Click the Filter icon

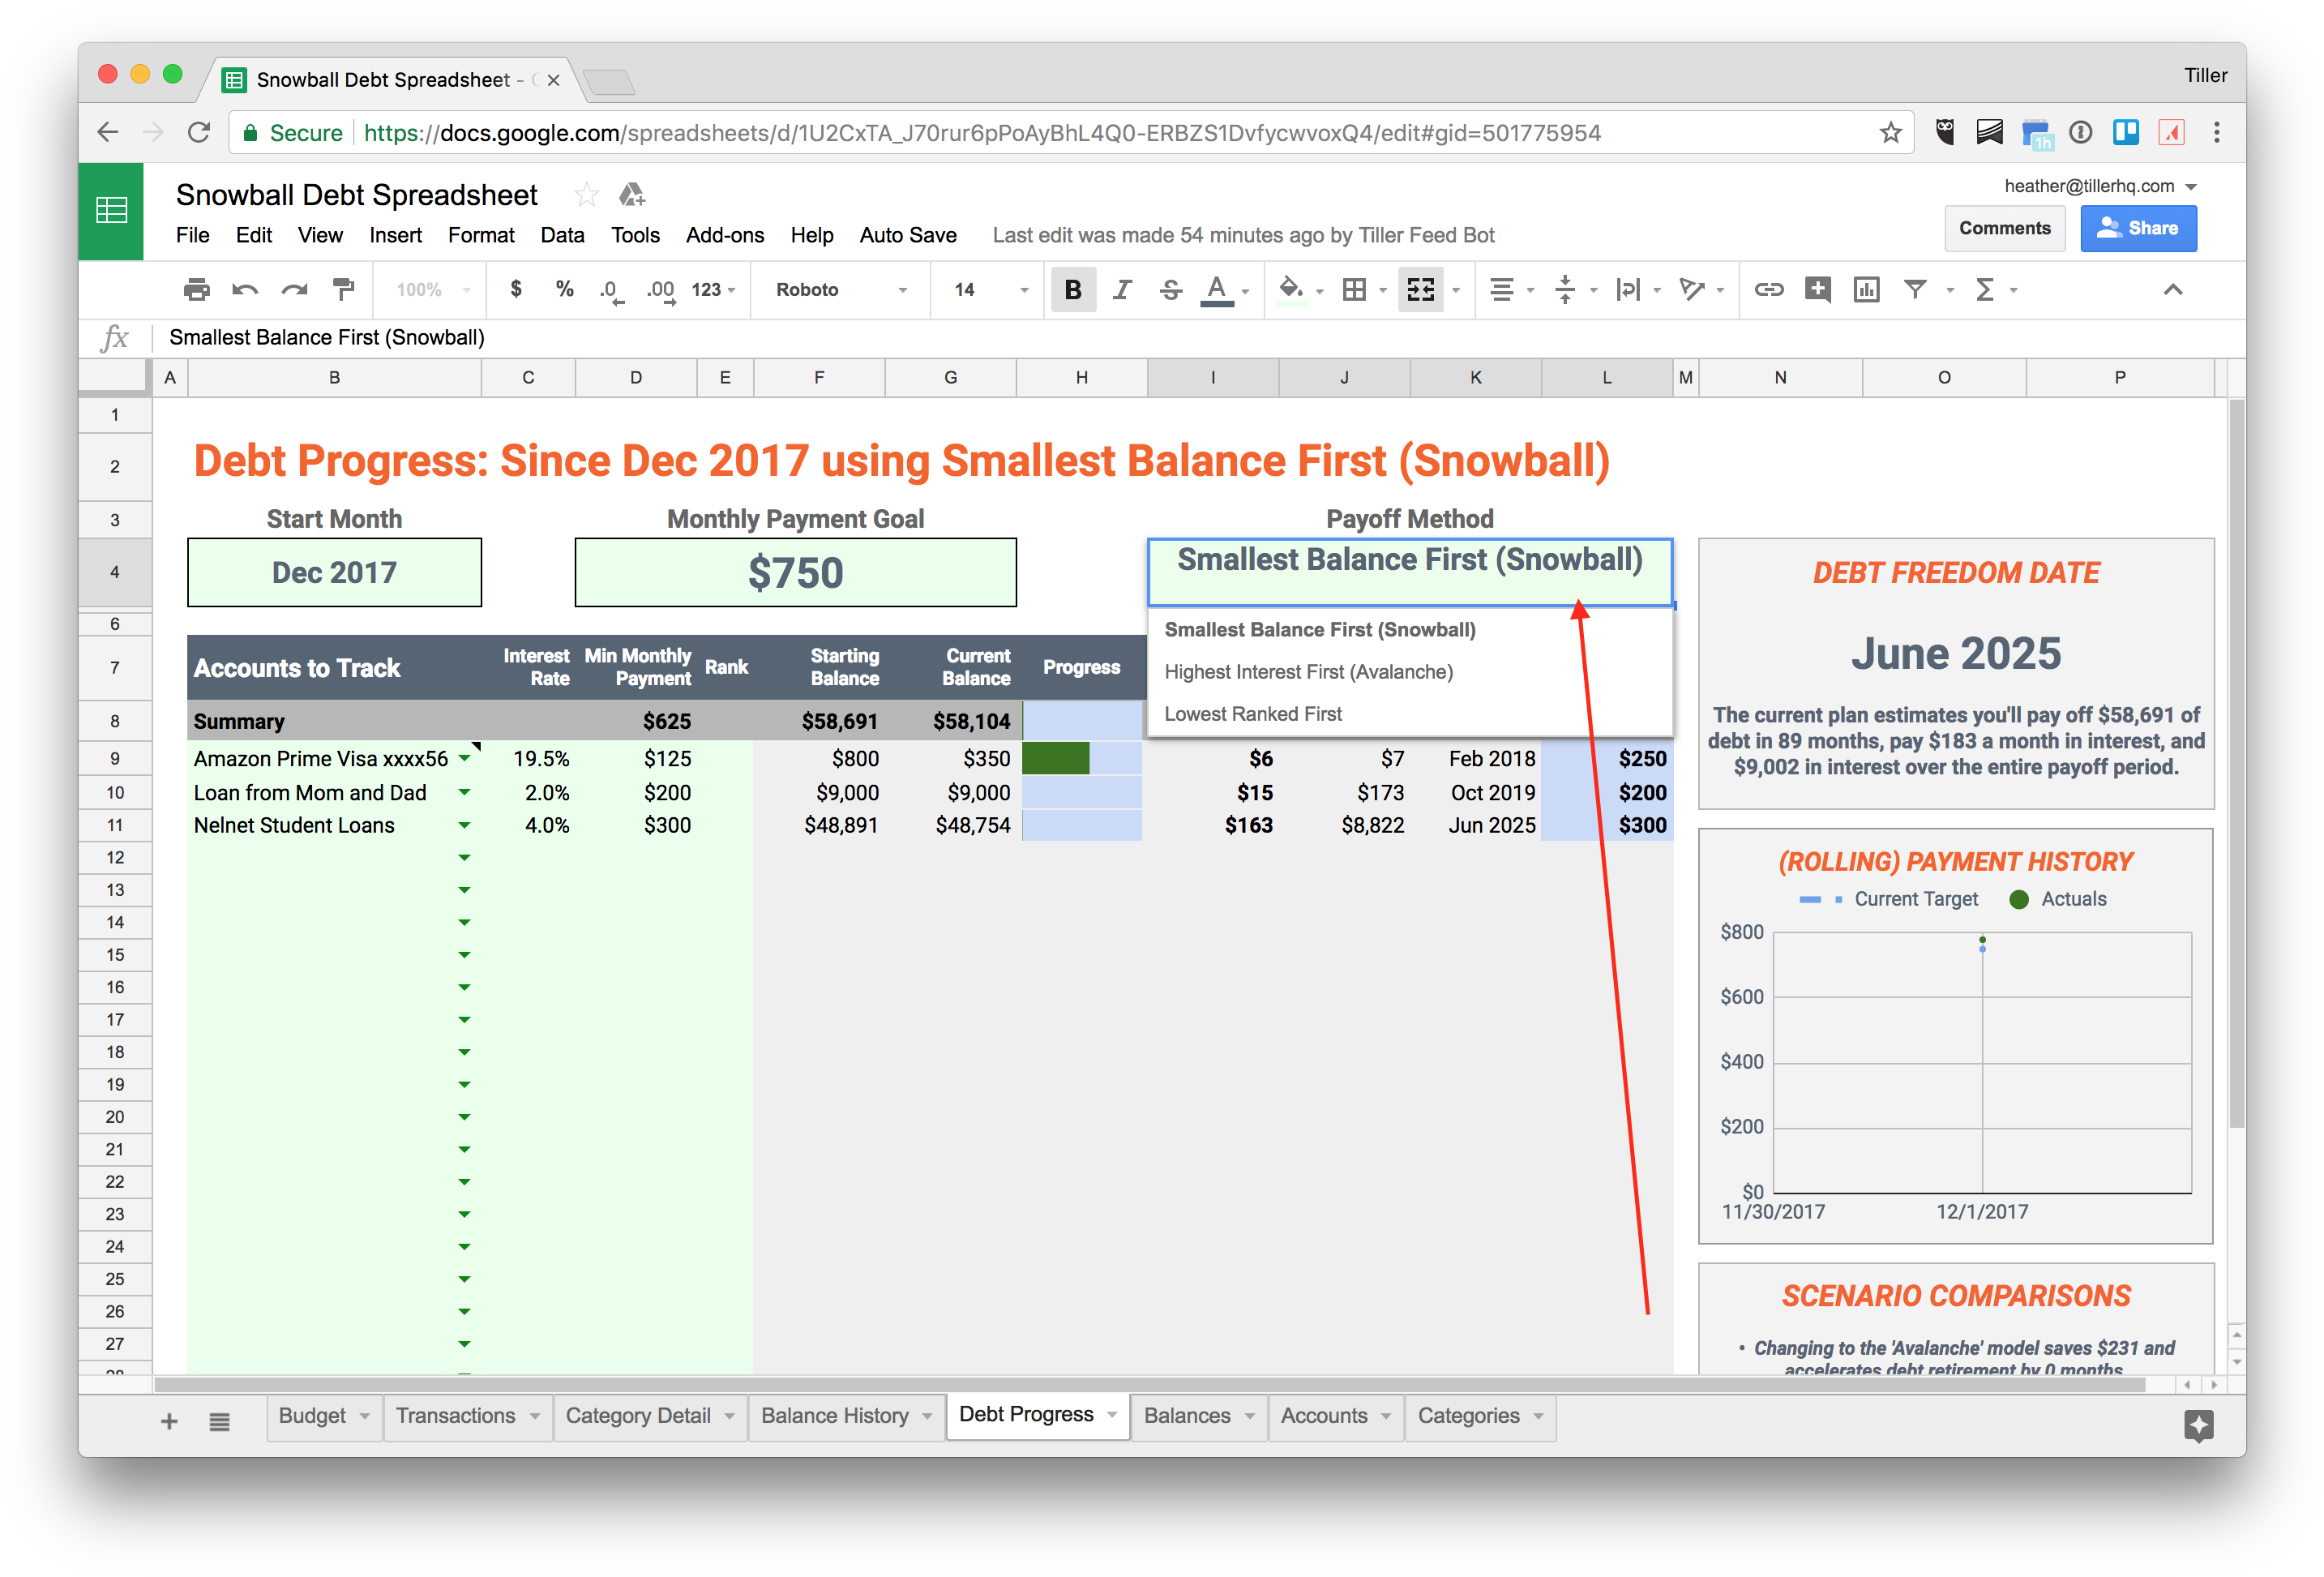tap(1915, 290)
